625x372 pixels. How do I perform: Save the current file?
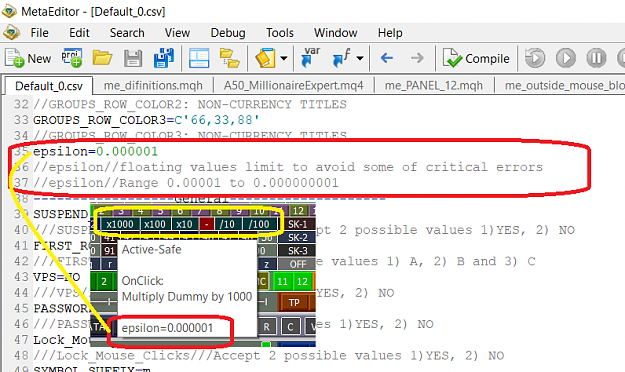(x=133, y=58)
